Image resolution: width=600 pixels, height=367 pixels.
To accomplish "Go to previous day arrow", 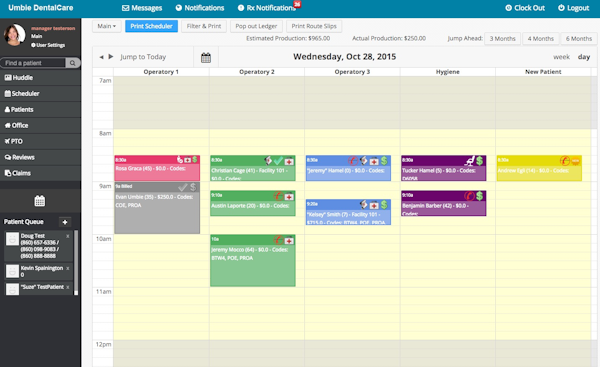I will [101, 57].
